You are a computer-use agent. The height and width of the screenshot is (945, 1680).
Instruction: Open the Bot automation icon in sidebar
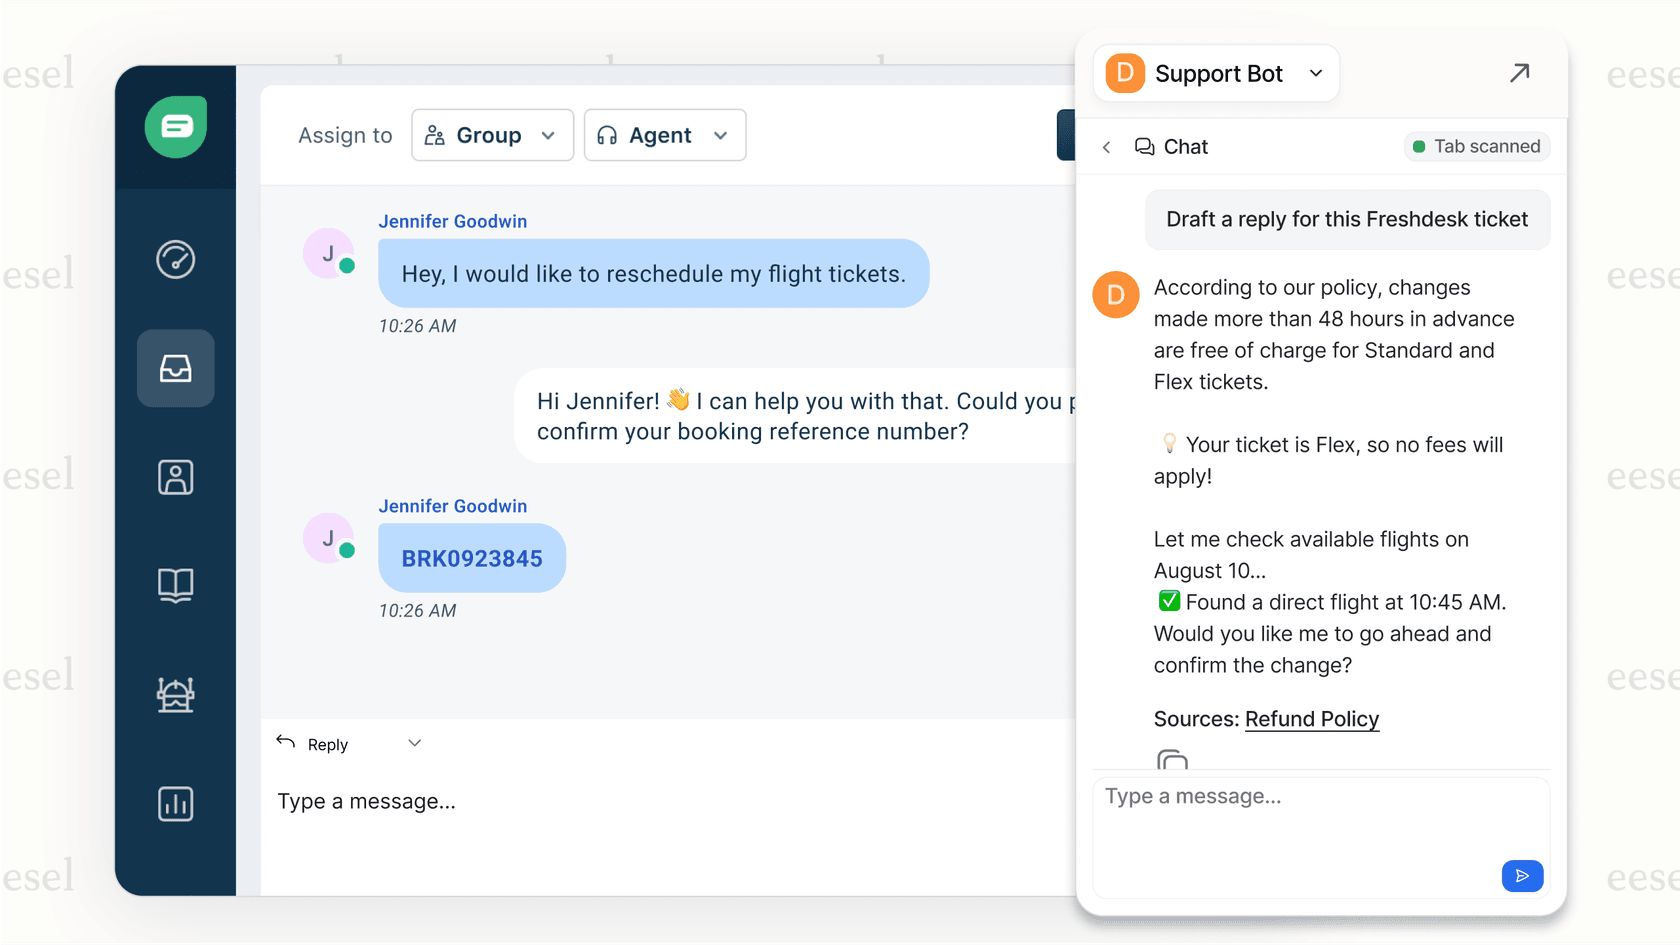click(x=175, y=695)
